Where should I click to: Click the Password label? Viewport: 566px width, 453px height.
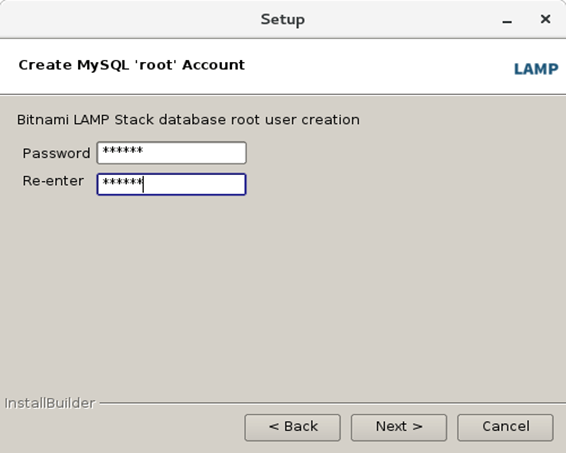56,153
